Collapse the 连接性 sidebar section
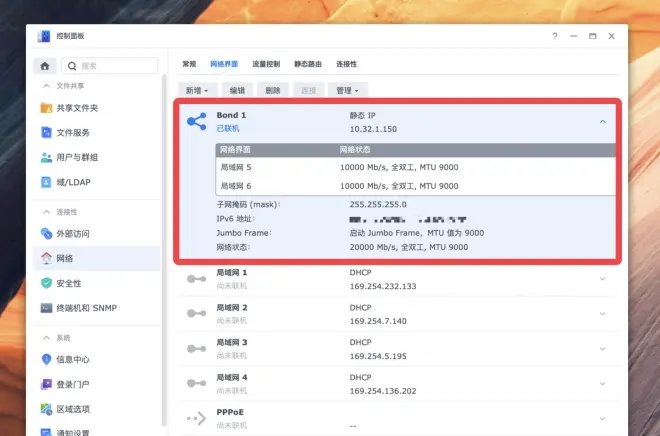The height and width of the screenshot is (436, 660). pyautogui.click(x=46, y=212)
